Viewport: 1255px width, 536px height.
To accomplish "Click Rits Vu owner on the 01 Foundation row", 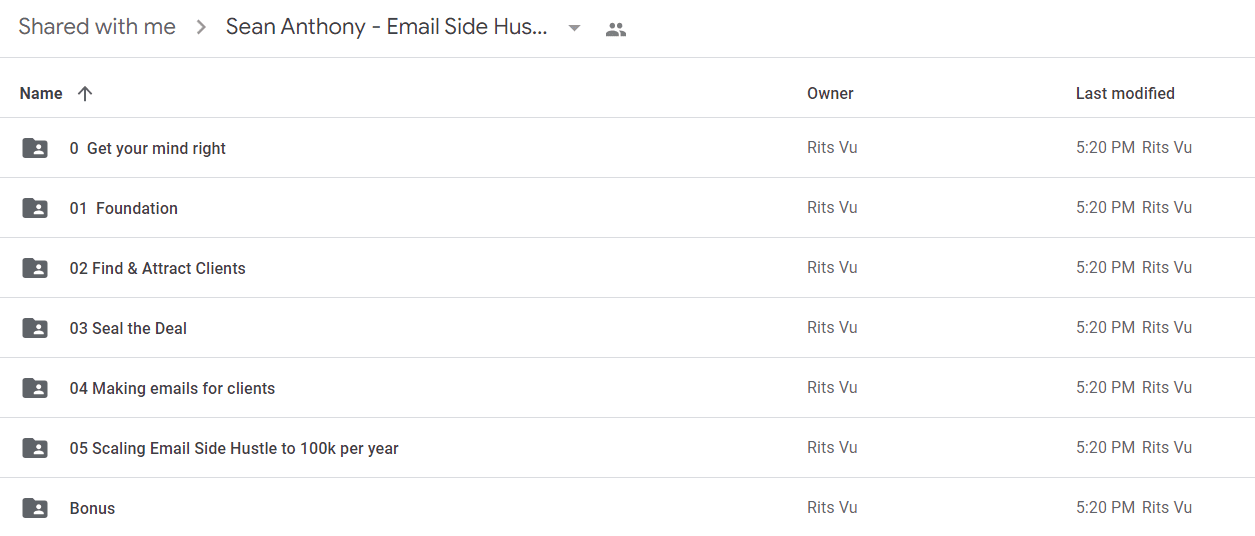I will tap(832, 208).
